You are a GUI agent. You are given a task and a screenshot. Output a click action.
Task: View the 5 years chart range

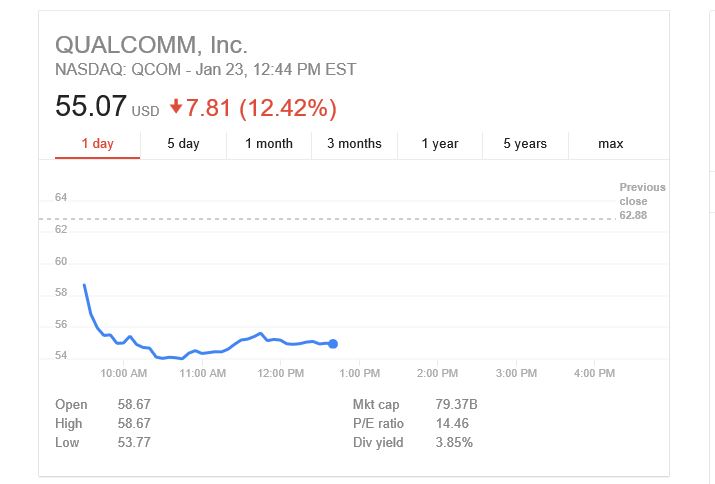[525, 144]
